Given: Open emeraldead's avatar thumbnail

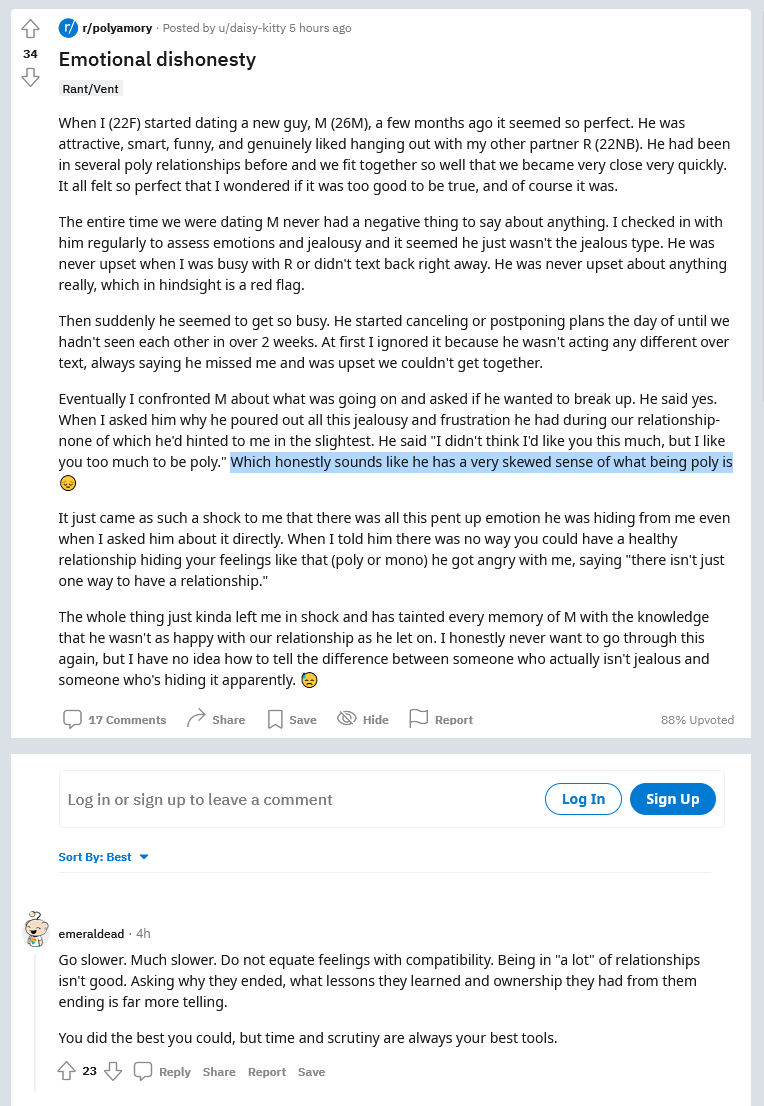Looking at the screenshot, I should tap(36, 929).
